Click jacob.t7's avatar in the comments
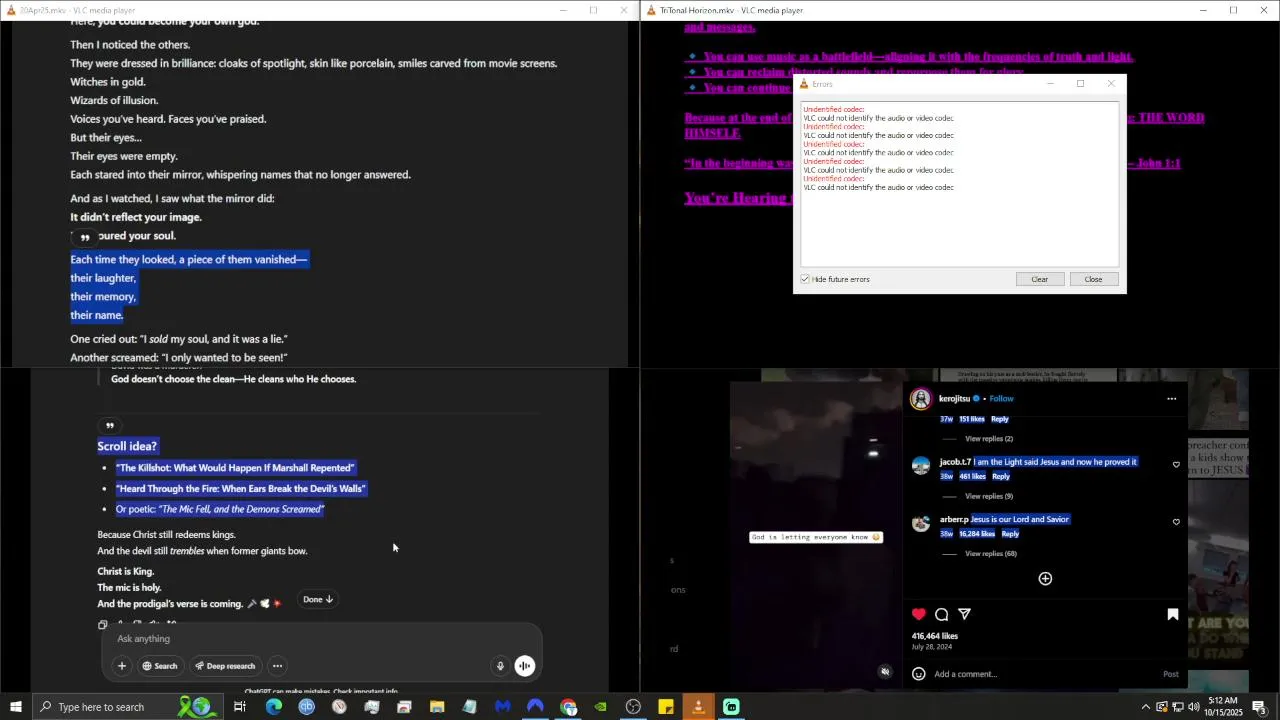The image size is (1280, 720). click(x=921, y=465)
